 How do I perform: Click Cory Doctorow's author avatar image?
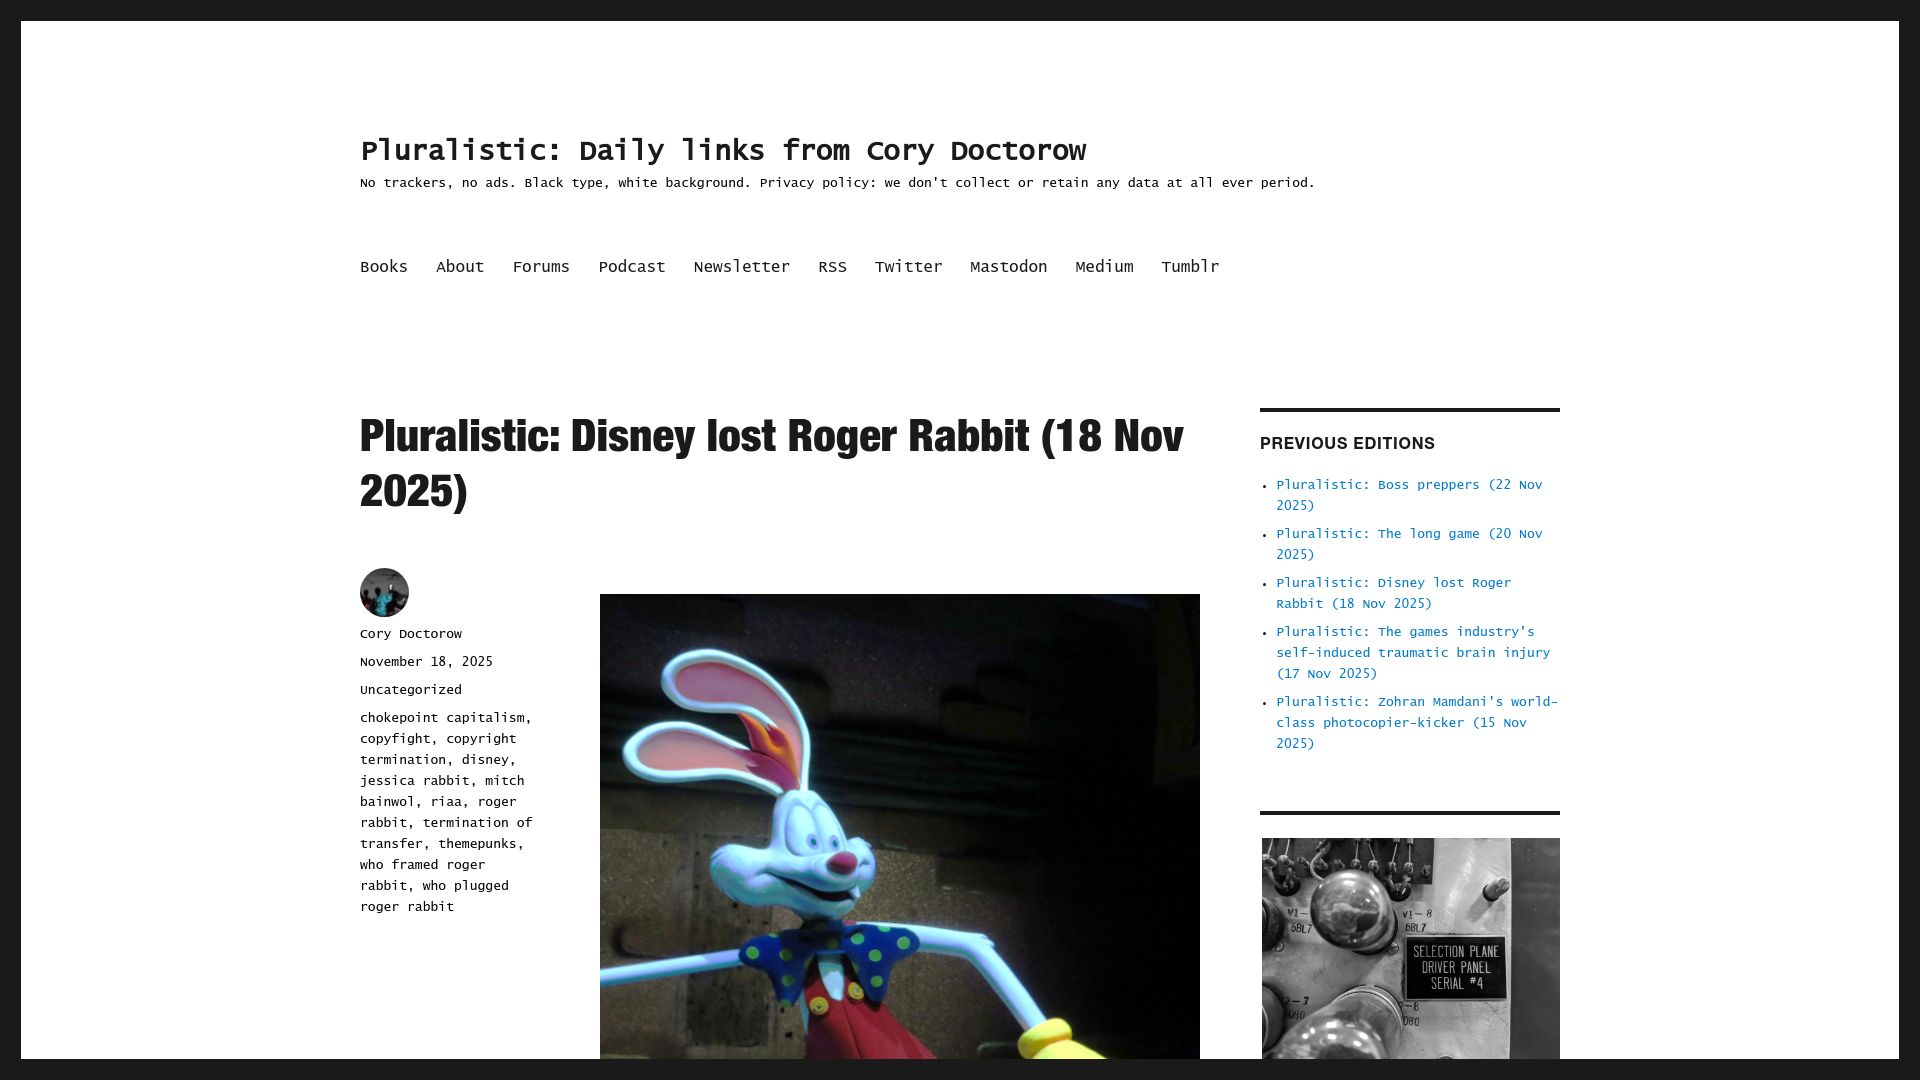384,592
